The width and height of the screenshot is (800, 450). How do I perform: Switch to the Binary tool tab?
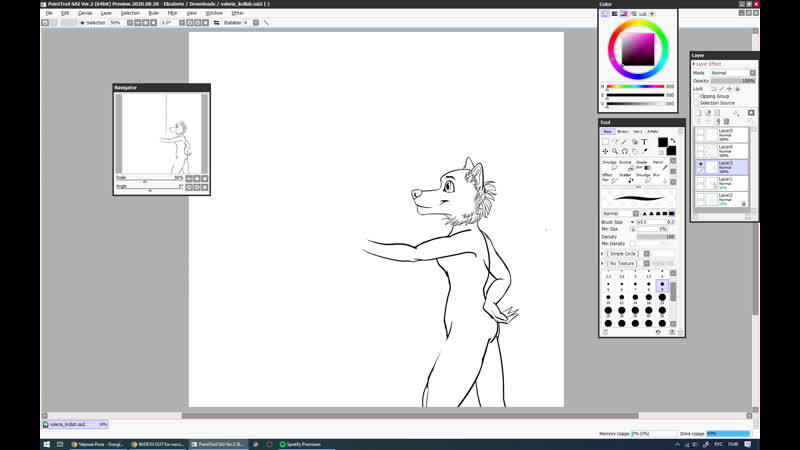622,131
